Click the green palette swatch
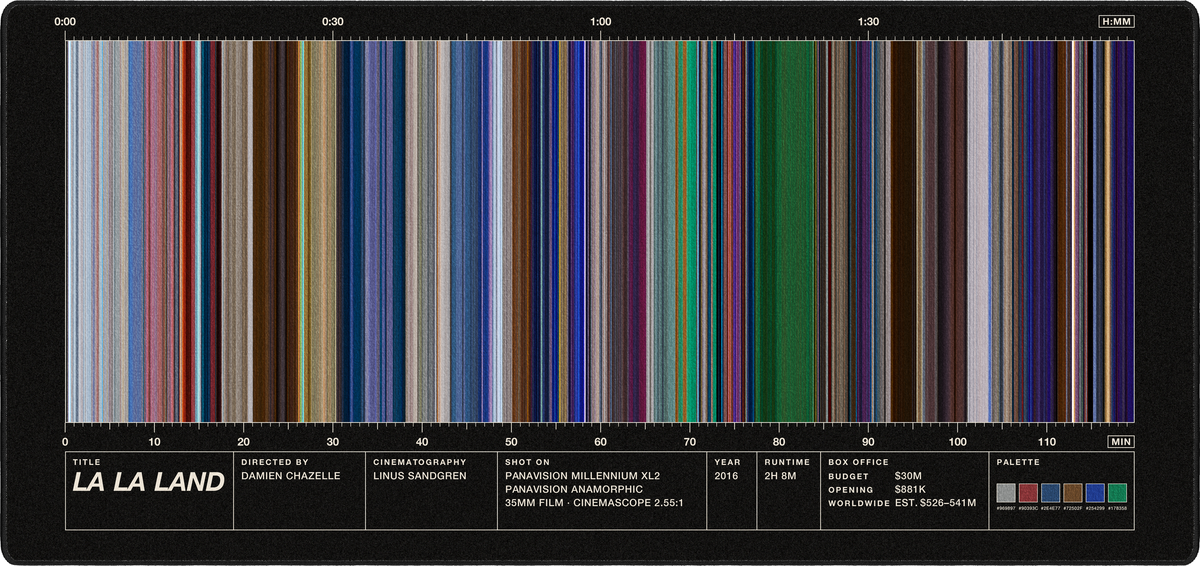1200x566 pixels. pos(1118,492)
